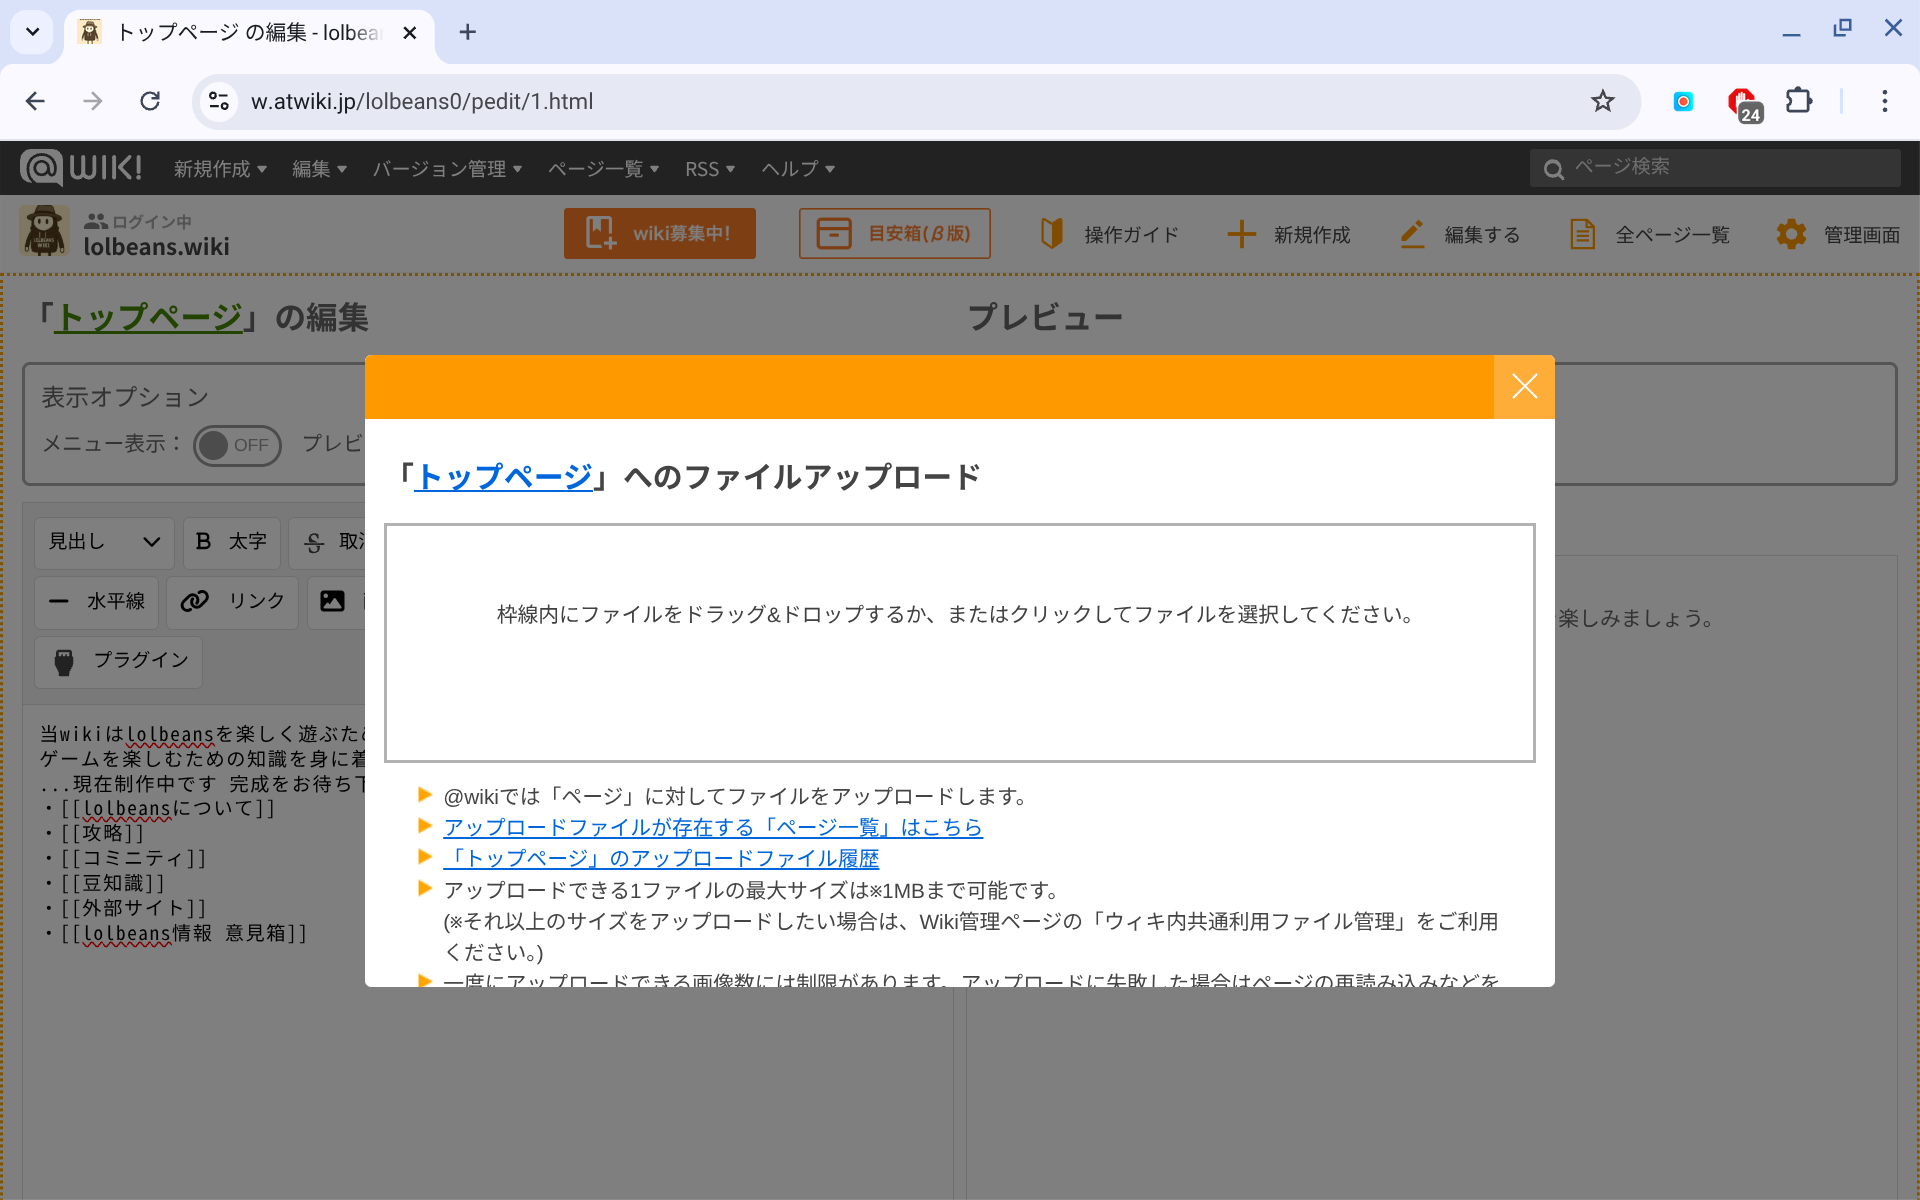Viewport: 1920px width, 1200px height.
Task: Click the image insert icon
Action: pos(332,601)
